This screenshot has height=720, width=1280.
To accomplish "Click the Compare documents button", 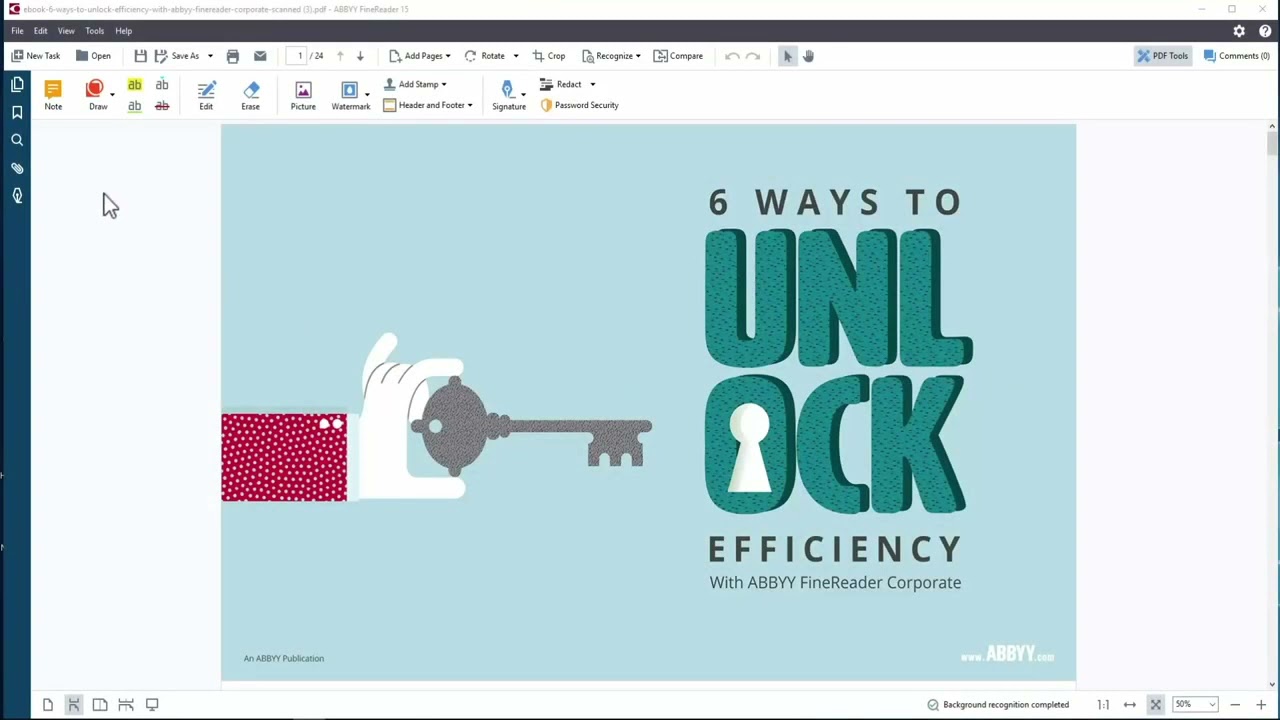I will tap(678, 56).
